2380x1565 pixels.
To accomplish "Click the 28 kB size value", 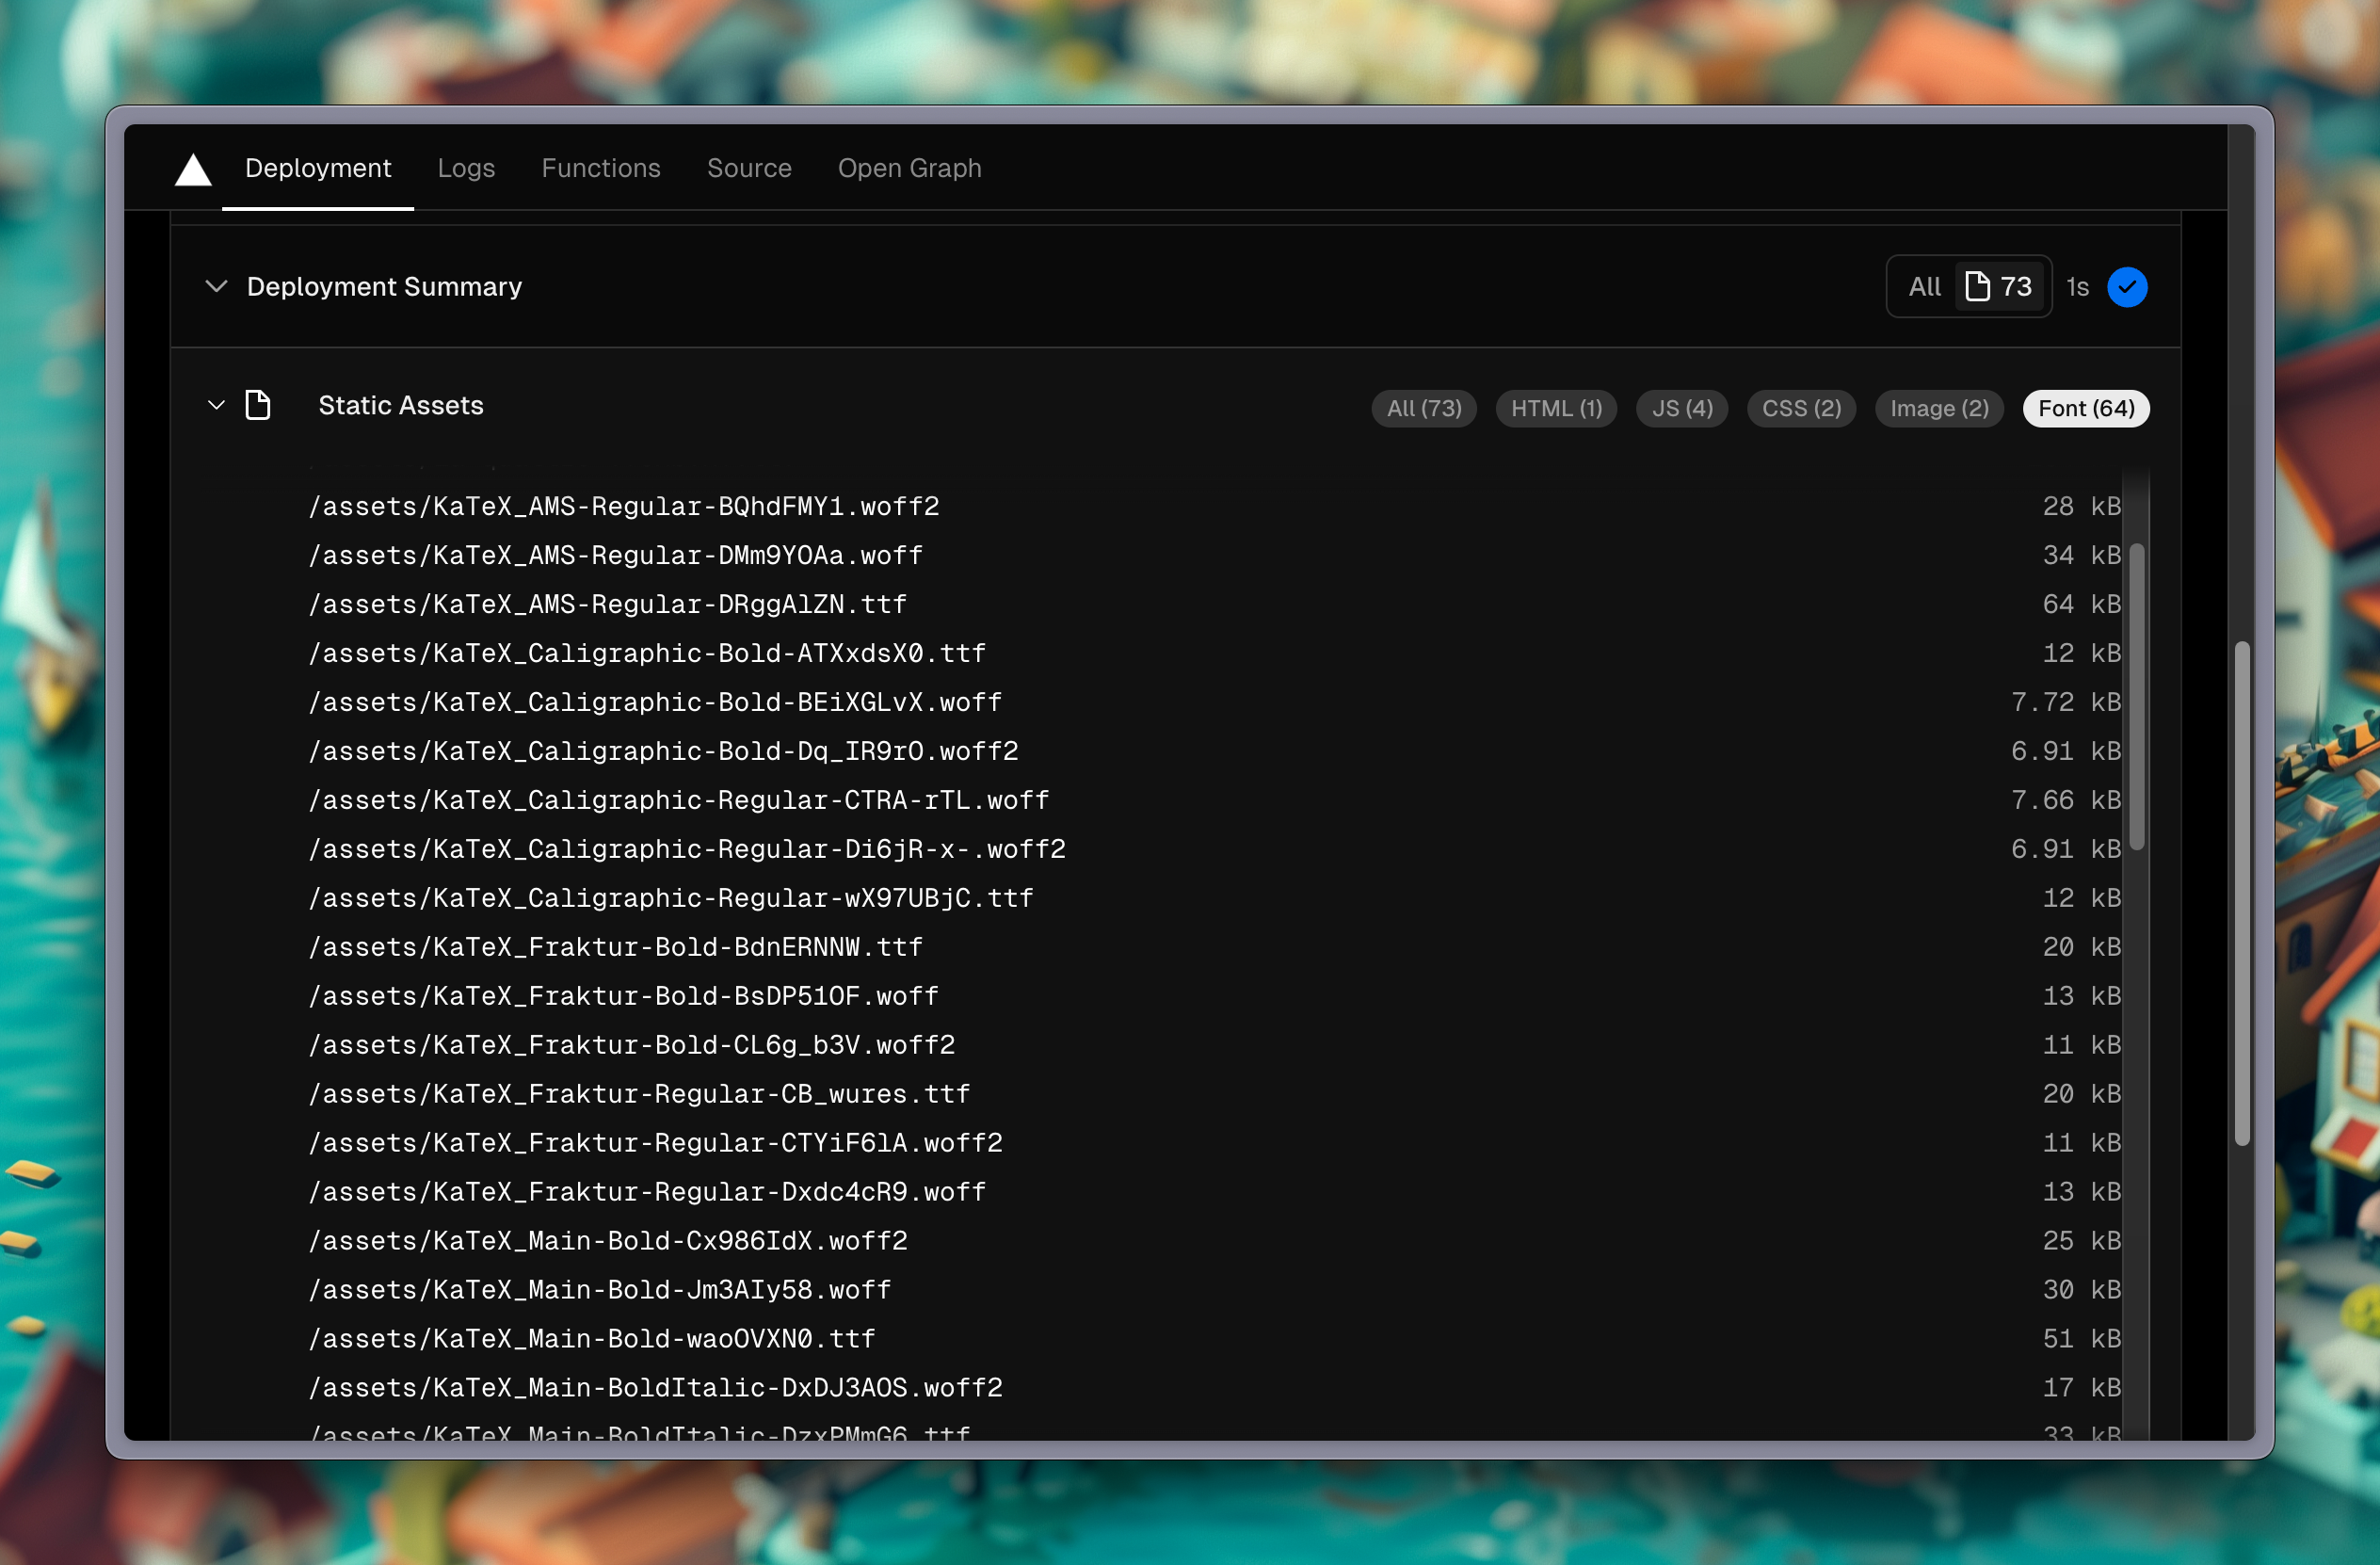I will [2081, 506].
